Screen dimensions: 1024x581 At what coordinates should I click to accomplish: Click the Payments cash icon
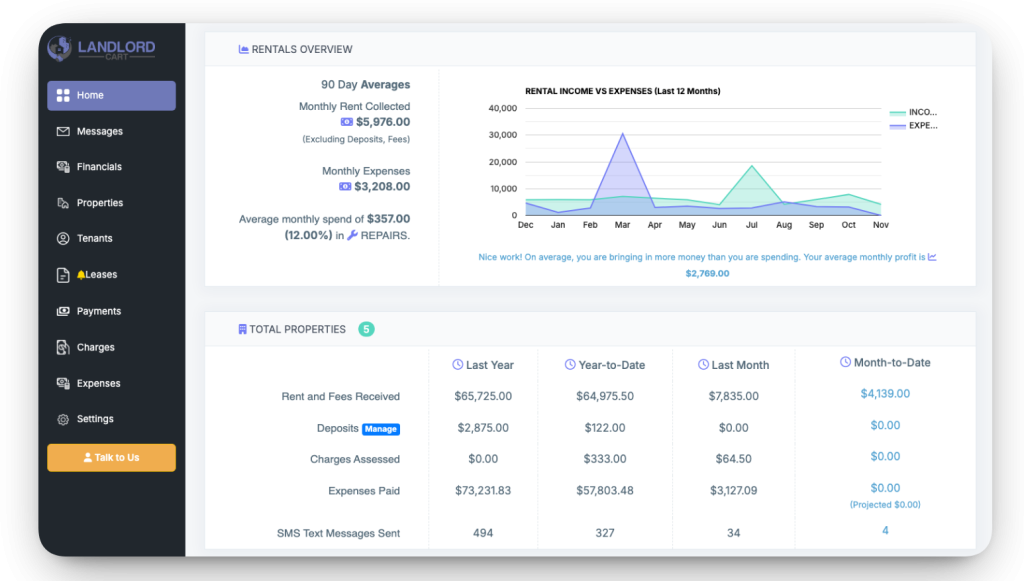63,311
